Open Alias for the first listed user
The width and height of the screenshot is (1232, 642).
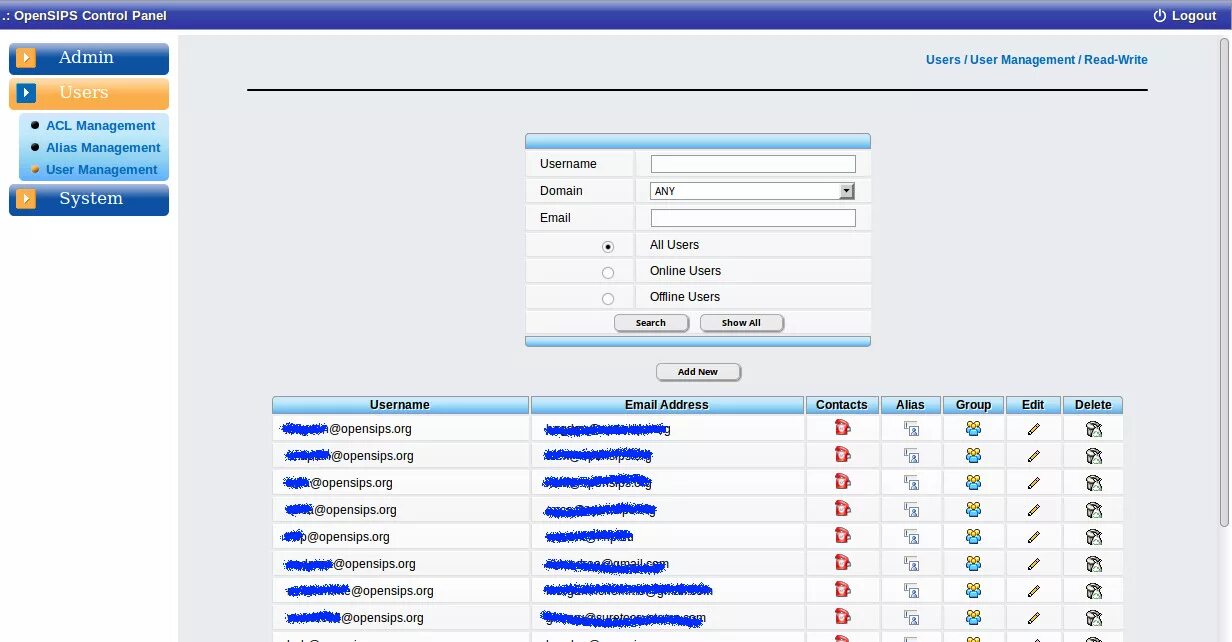[911, 429]
